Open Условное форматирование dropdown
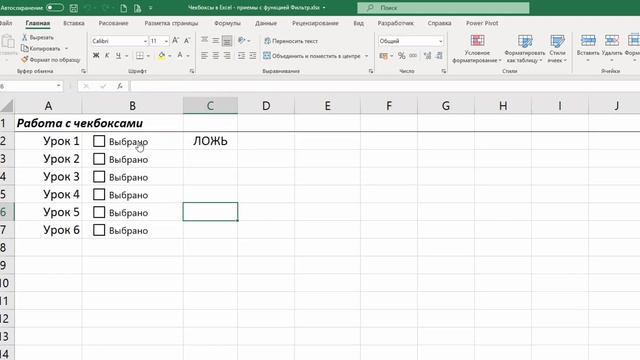Screen dimensions: 640x360 point(477,49)
